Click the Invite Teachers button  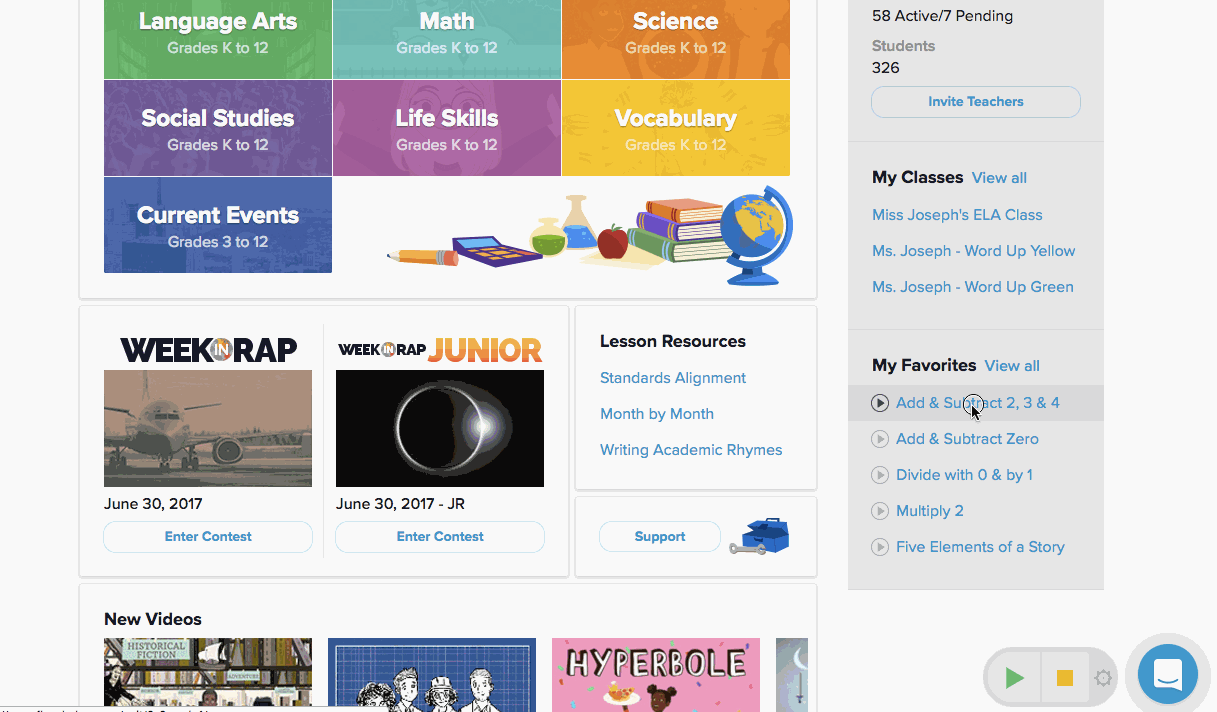975,102
